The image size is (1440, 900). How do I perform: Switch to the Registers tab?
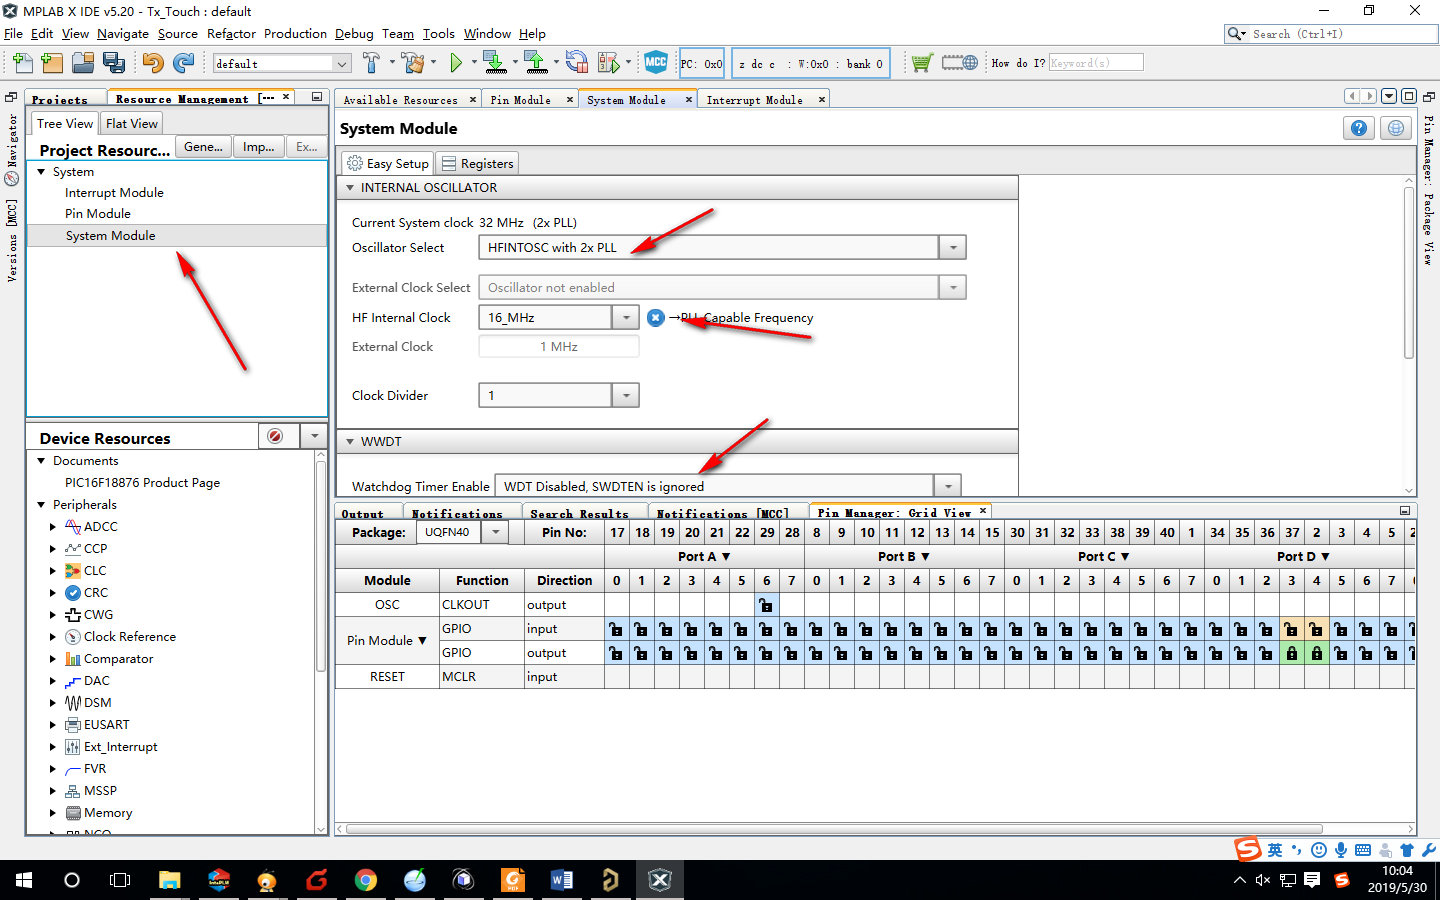click(x=478, y=163)
